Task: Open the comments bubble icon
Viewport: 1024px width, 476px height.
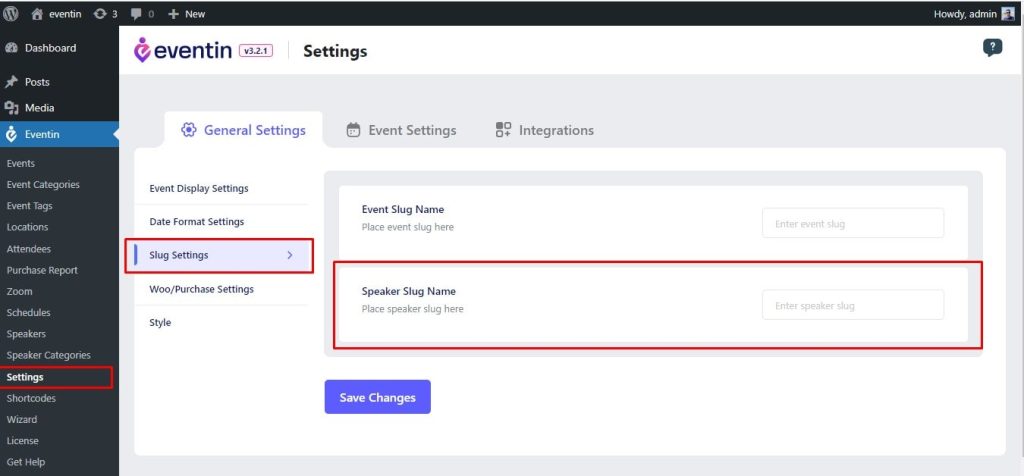Action: click(x=136, y=14)
